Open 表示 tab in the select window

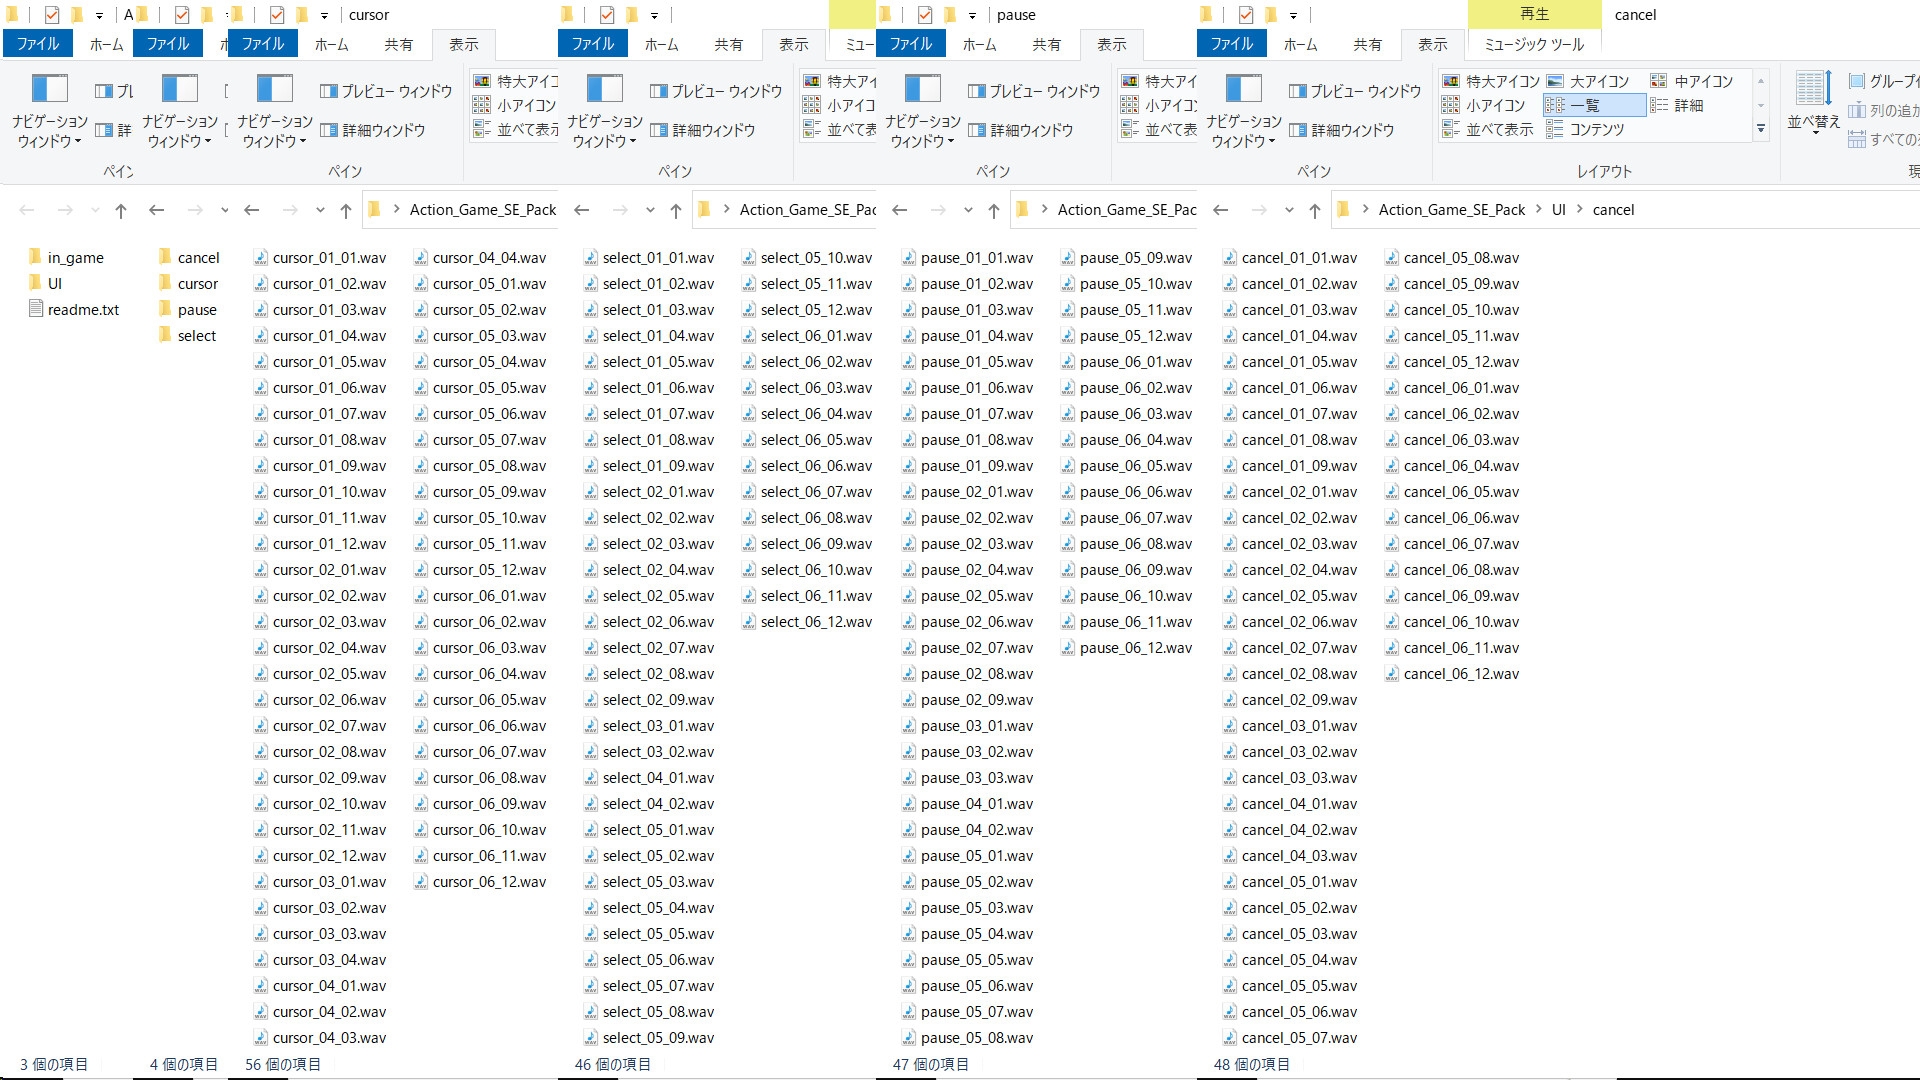pos(794,44)
